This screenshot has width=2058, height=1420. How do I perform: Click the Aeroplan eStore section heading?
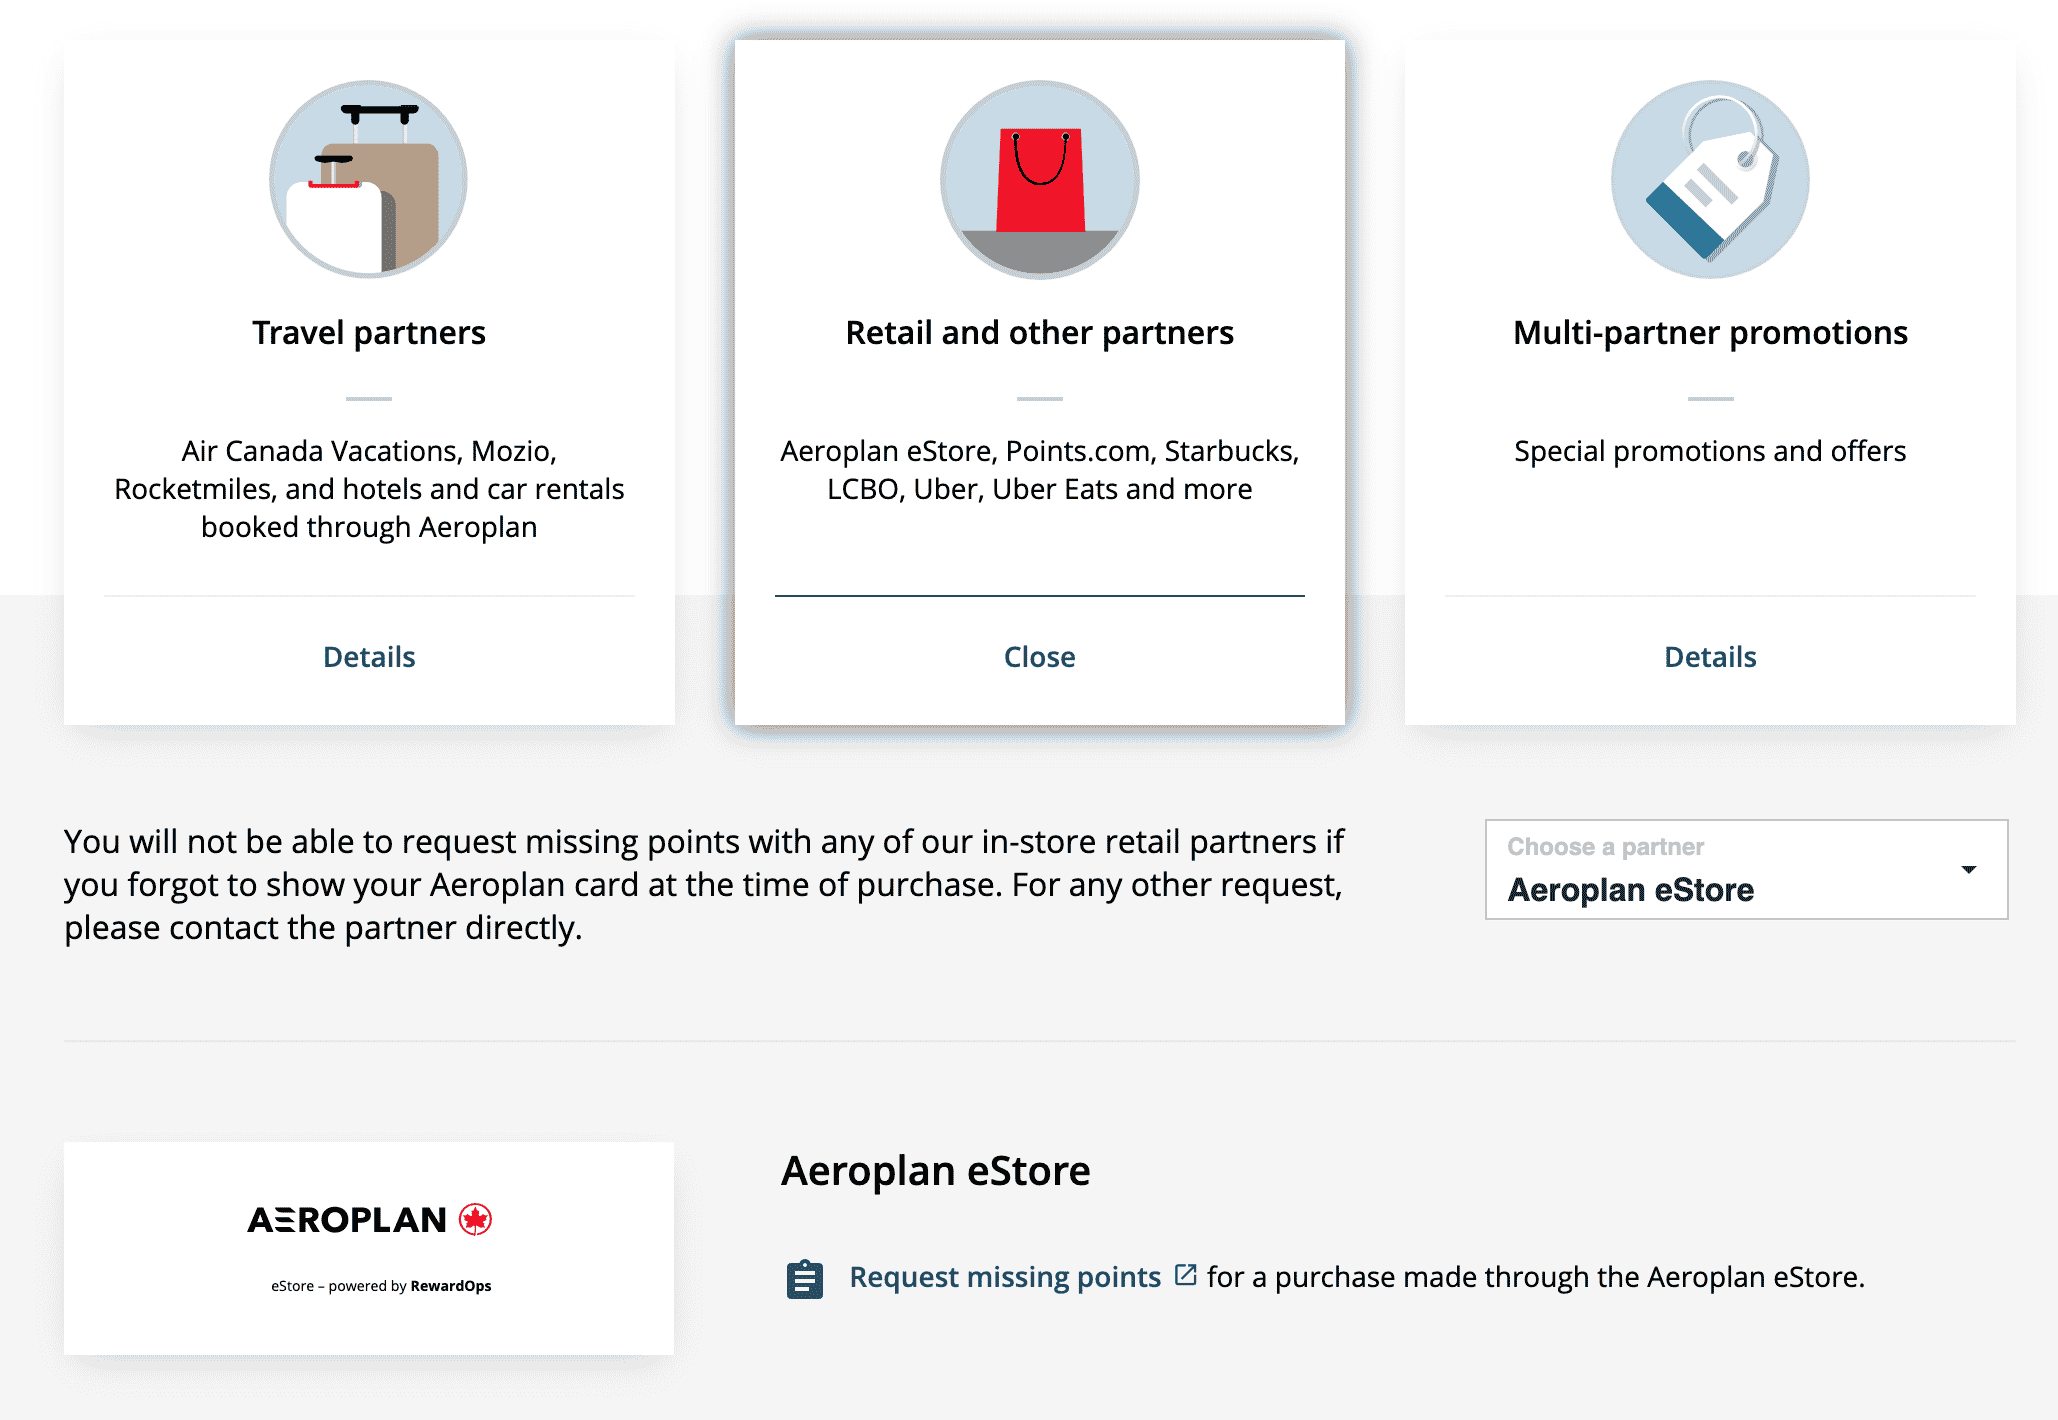(936, 1171)
